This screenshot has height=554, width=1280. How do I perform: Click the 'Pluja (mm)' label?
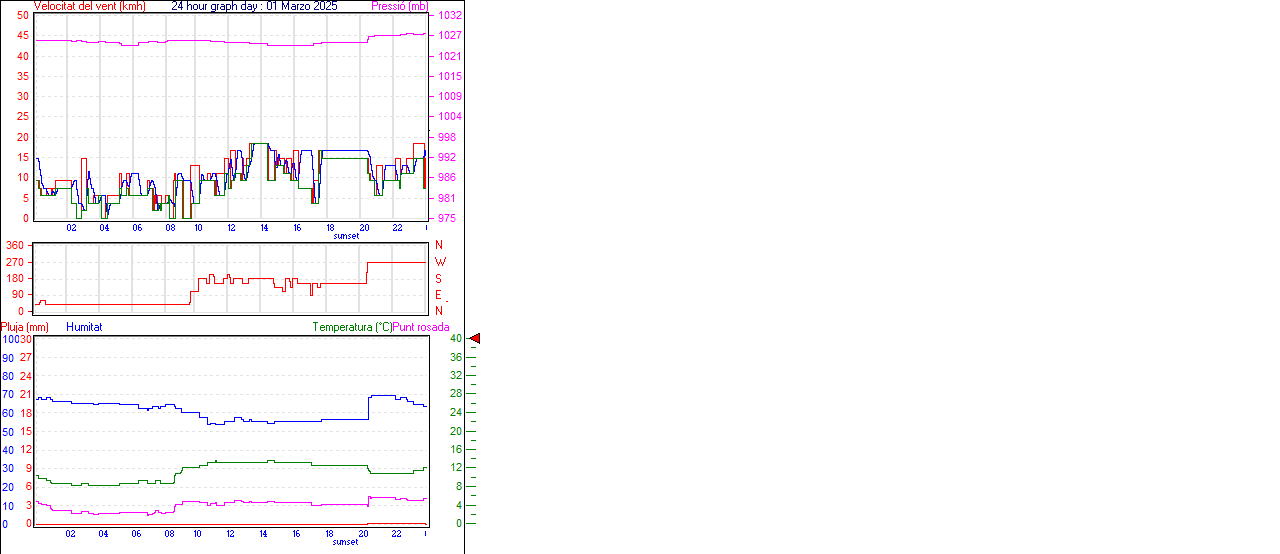25,327
